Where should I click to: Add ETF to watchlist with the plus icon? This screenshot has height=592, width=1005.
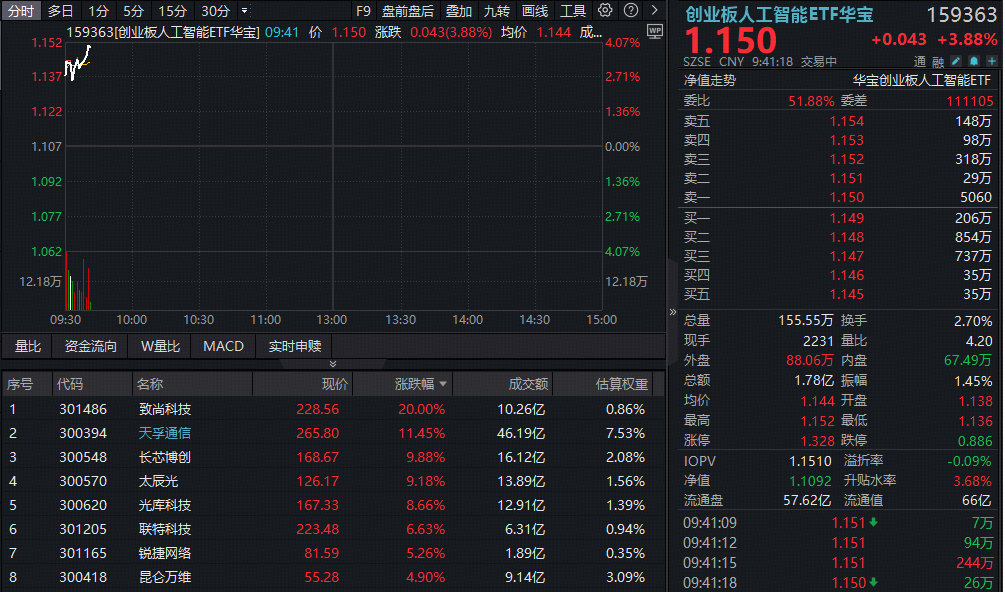(991, 61)
